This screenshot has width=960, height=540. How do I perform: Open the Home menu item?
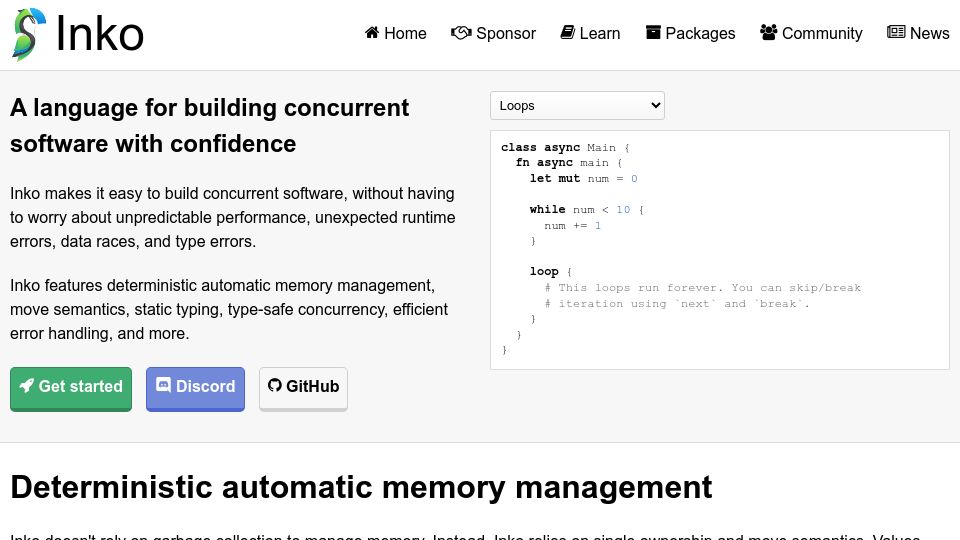396,33
